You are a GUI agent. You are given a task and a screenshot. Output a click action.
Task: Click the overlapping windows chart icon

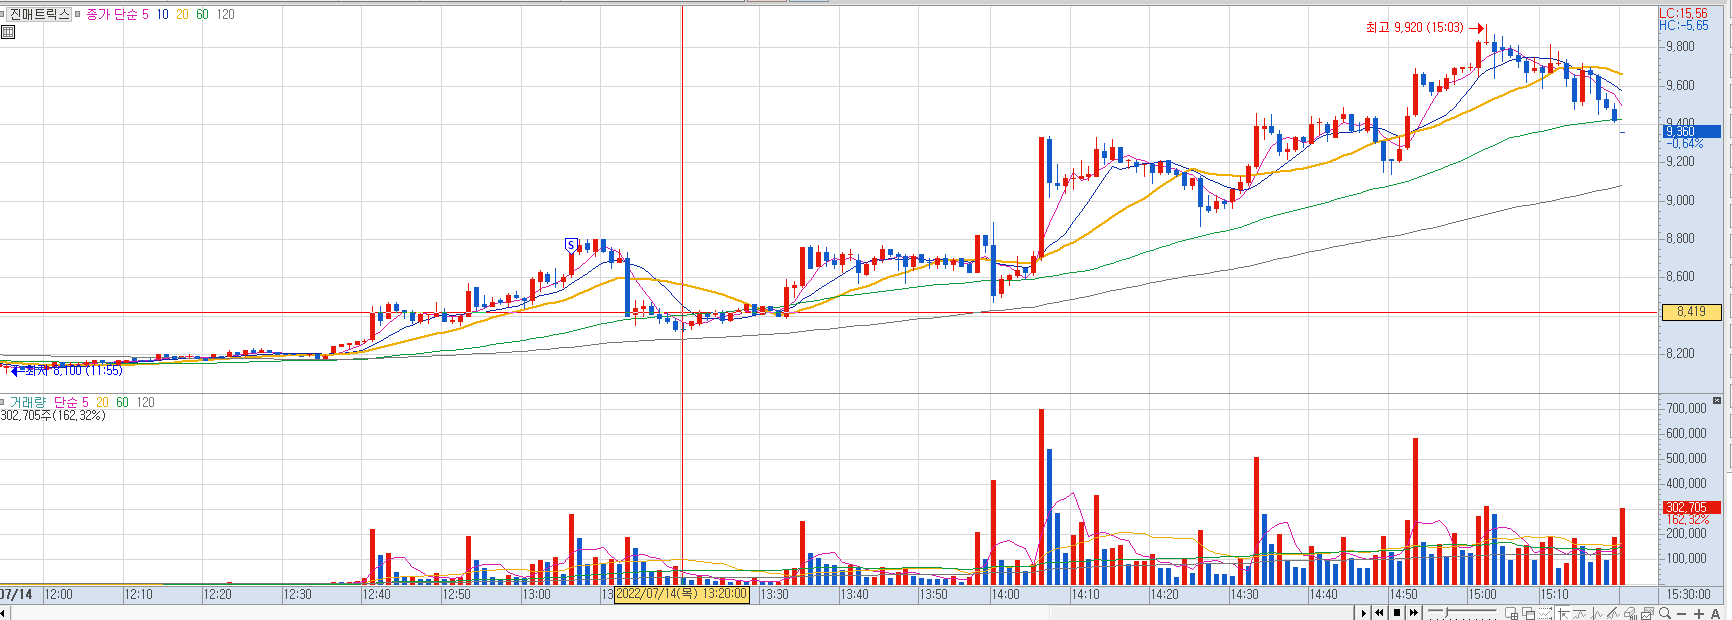pyautogui.click(x=1529, y=613)
